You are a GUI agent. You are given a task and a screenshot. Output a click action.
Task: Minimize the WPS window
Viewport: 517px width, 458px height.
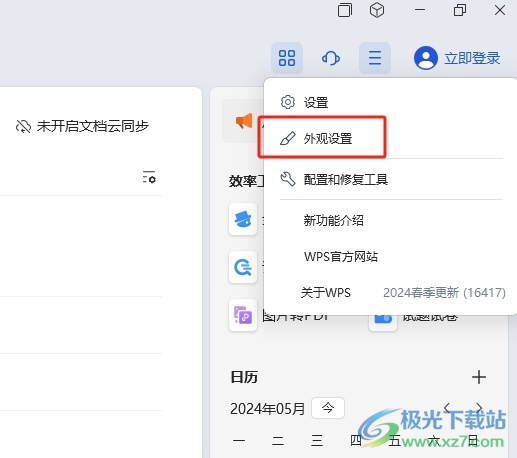click(420, 10)
